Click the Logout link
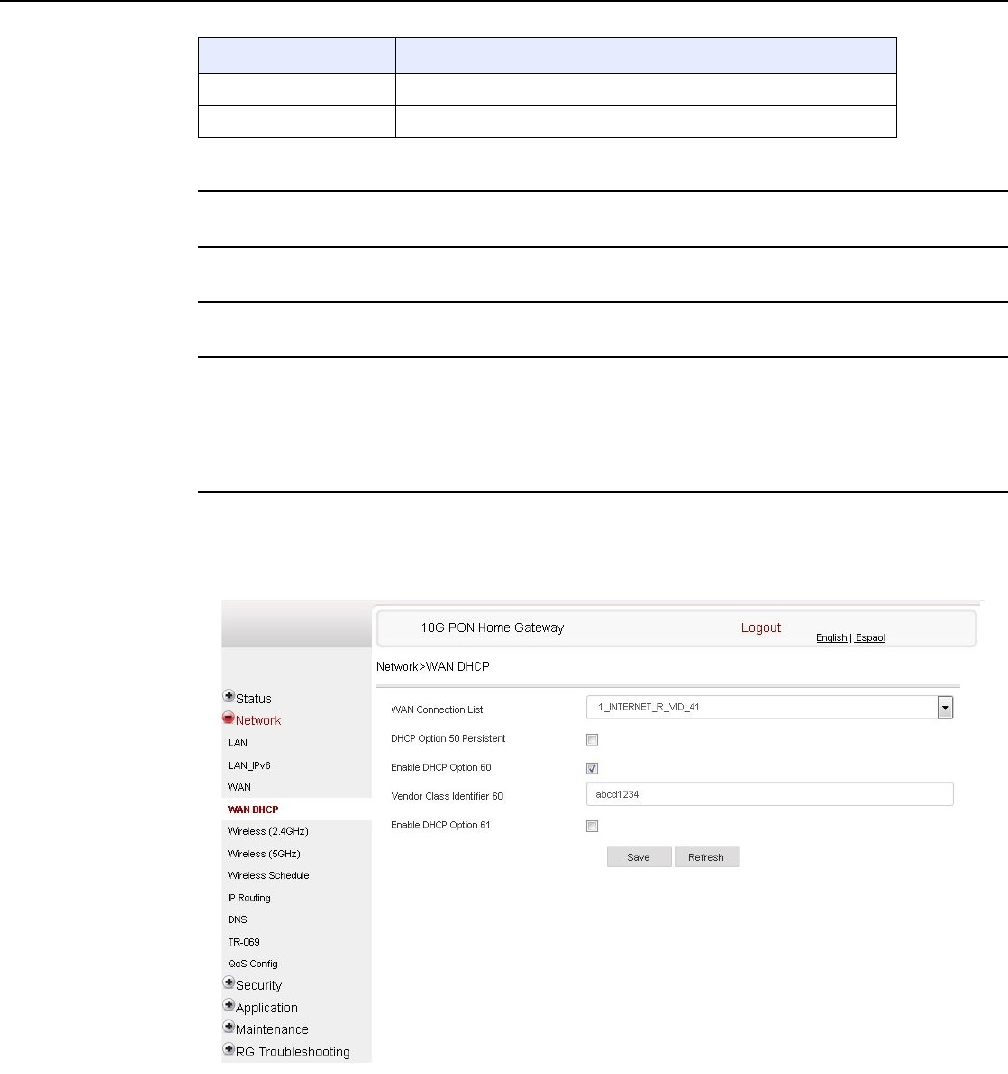Viewport: 1008px width, 1074px height. coord(761,628)
